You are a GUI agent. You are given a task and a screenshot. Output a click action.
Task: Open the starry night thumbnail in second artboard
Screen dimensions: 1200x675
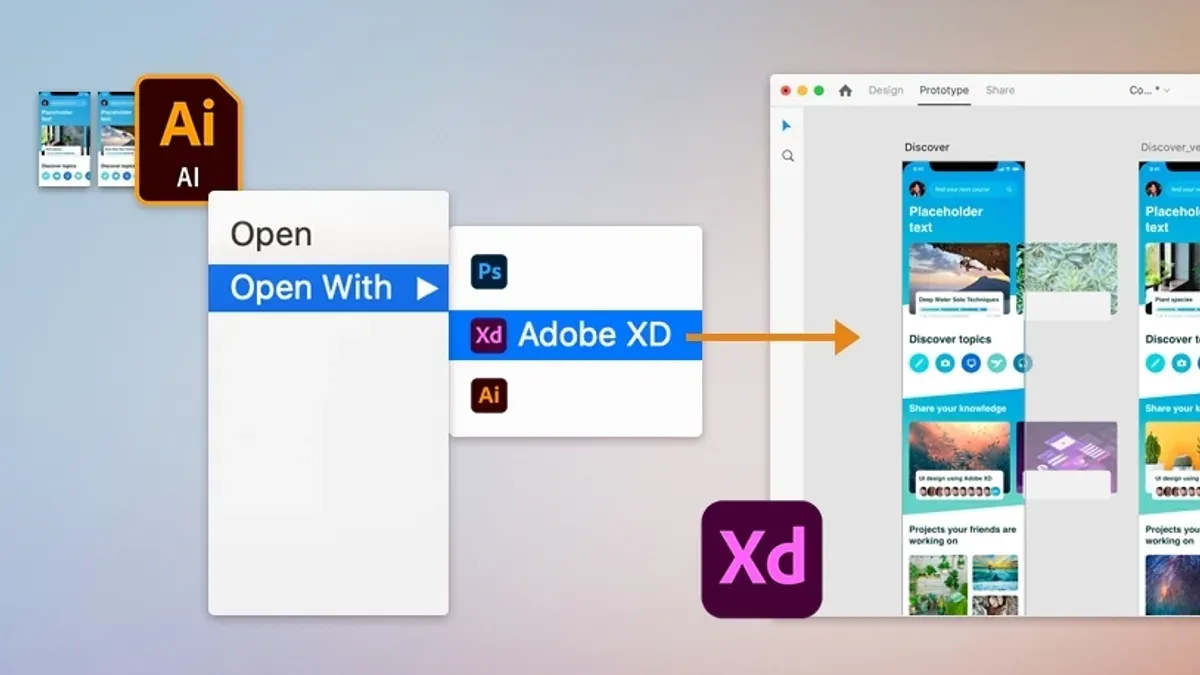(x=1172, y=584)
